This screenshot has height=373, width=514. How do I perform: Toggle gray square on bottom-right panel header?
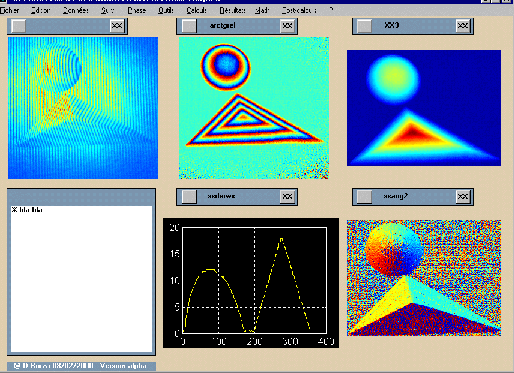[x=364, y=196]
